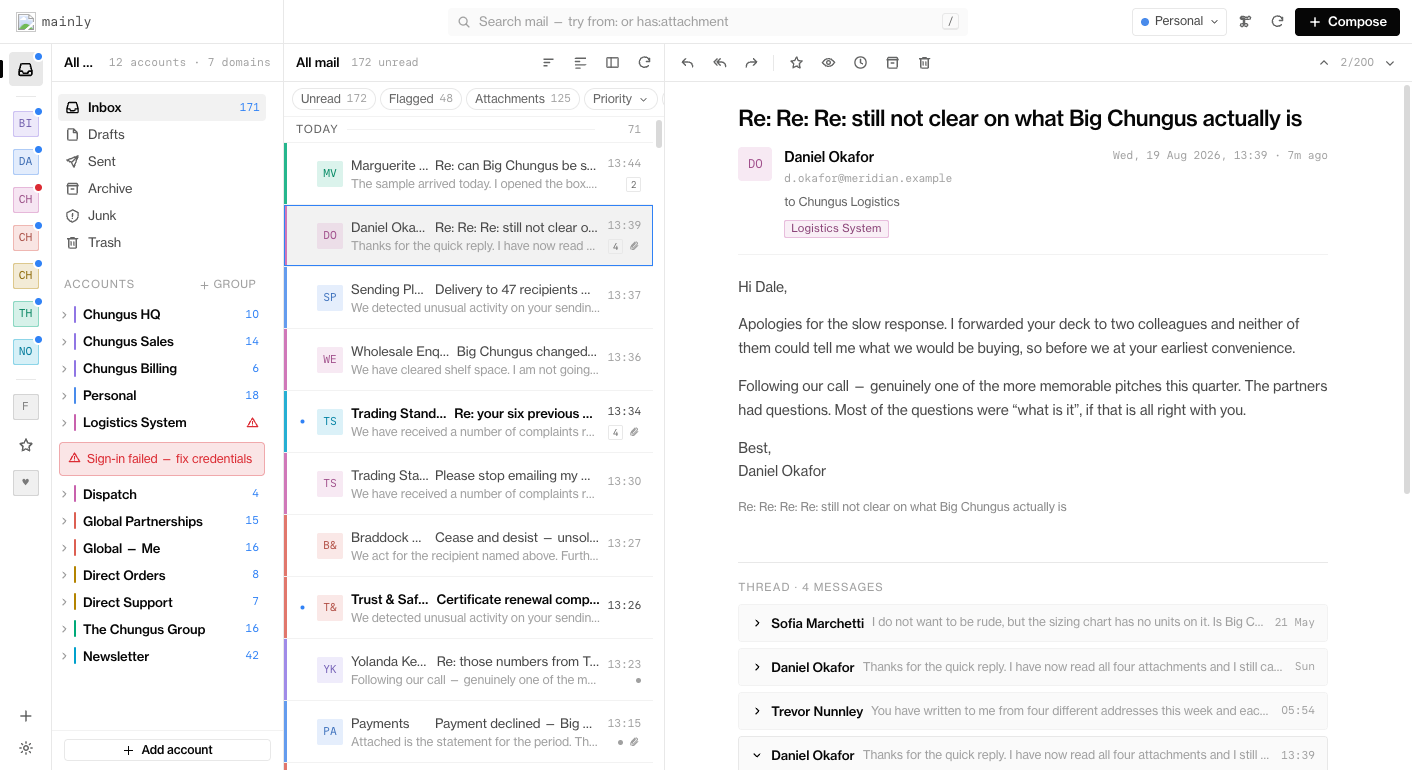Expand the Chungus HQ account
The width and height of the screenshot is (1412, 770).
coord(65,314)
